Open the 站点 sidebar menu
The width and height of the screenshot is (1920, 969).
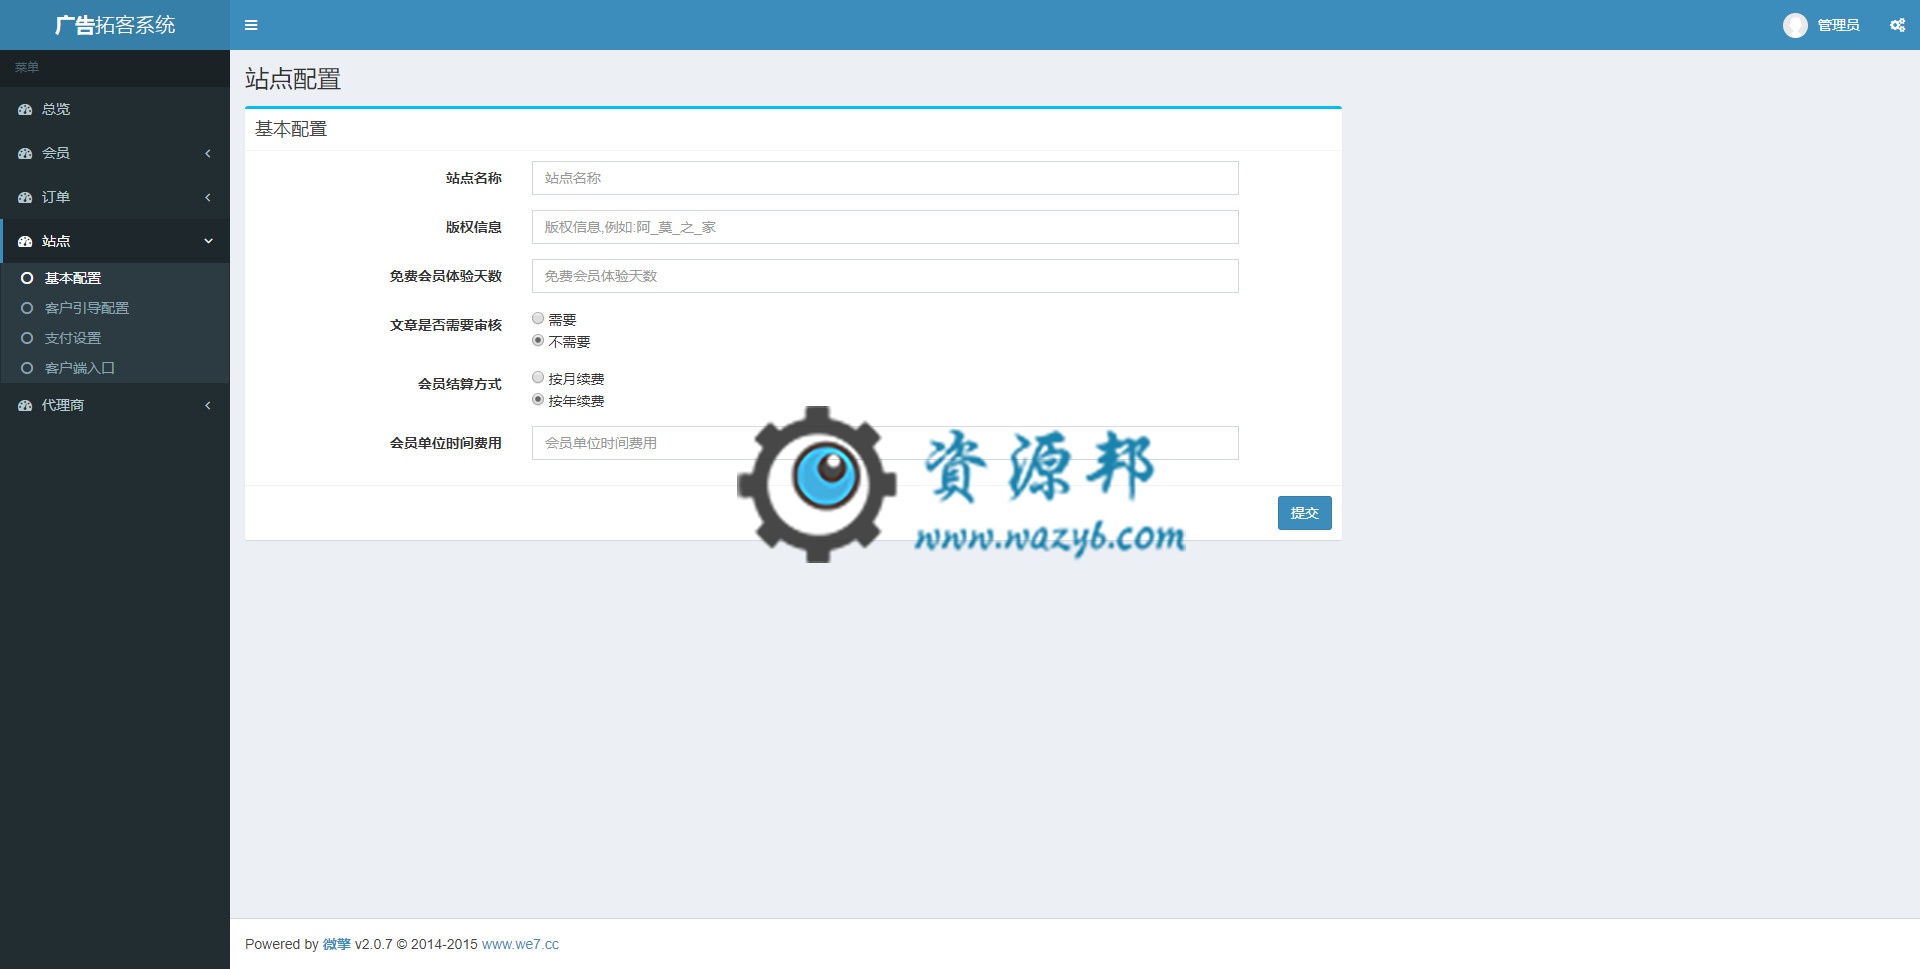115,241
